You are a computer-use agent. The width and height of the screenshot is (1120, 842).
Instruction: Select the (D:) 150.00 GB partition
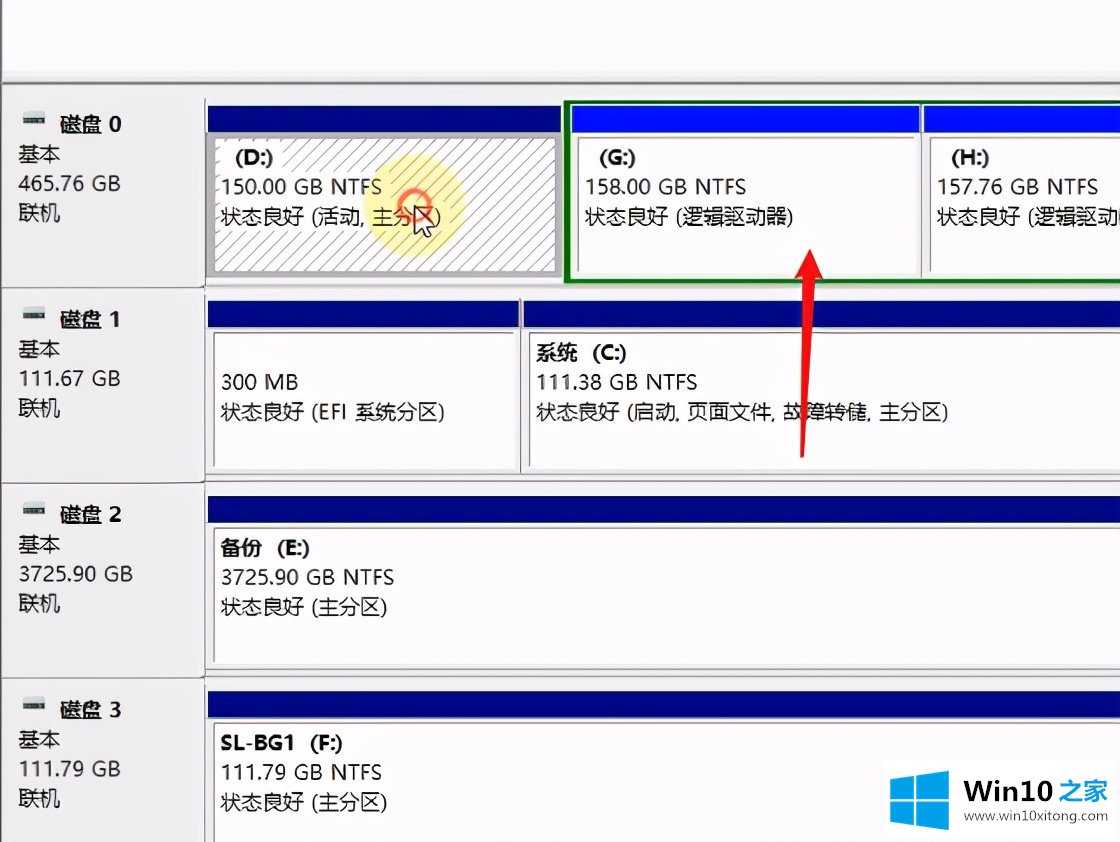(385, 204)
